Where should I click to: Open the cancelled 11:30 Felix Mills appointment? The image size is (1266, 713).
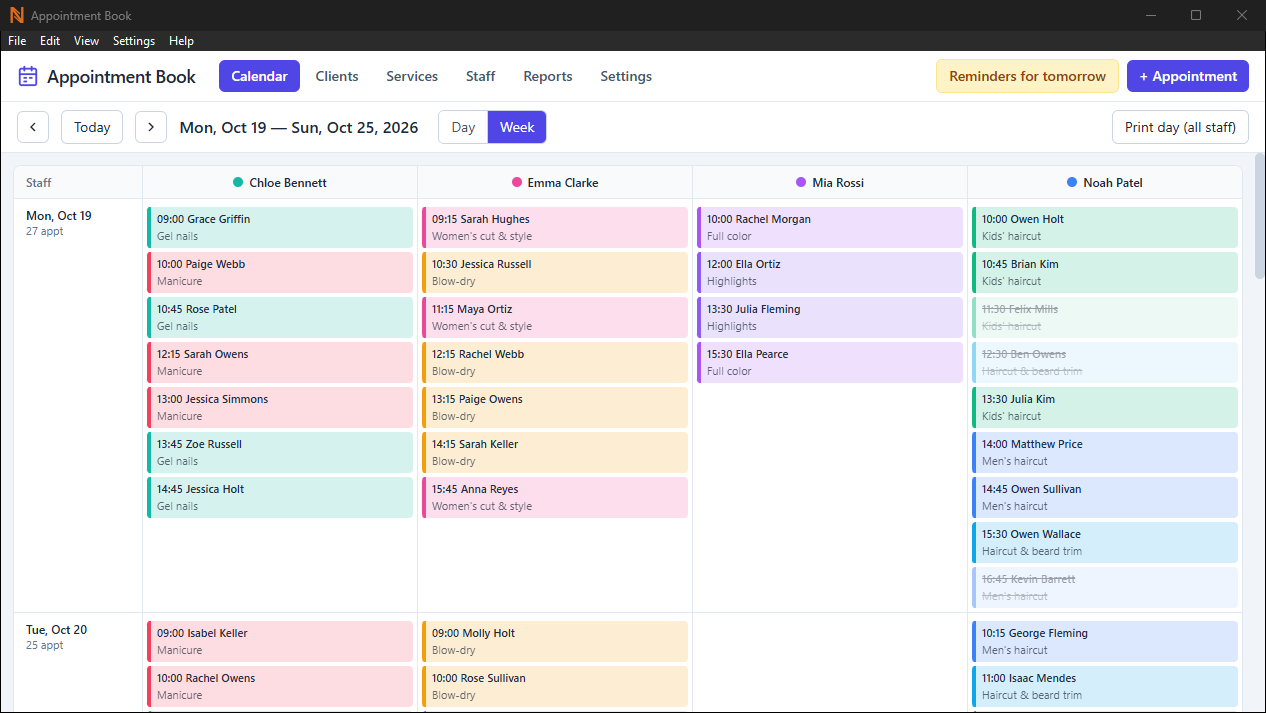click(1105, 317)
